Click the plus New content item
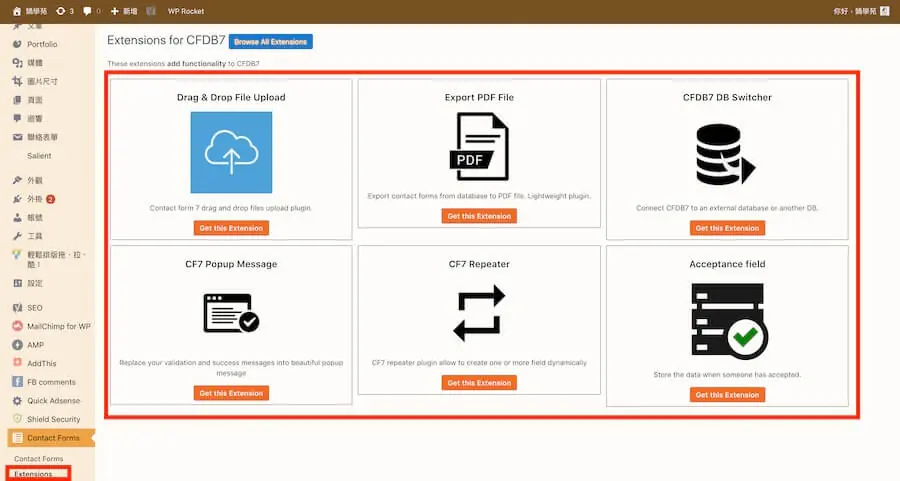 [x=123, y=11]
